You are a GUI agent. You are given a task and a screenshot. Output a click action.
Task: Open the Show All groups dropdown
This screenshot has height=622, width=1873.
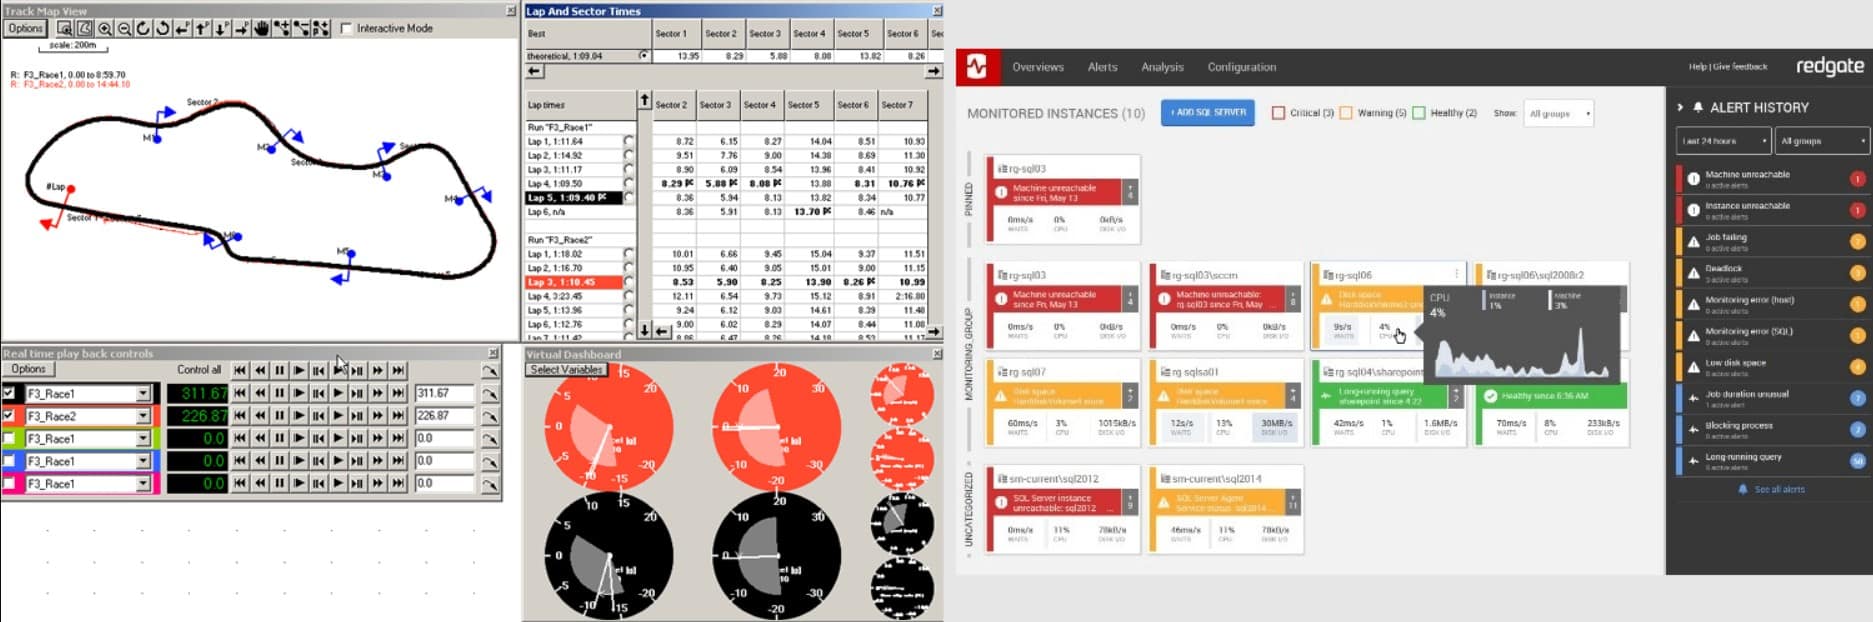click(x=1558, y=113)
